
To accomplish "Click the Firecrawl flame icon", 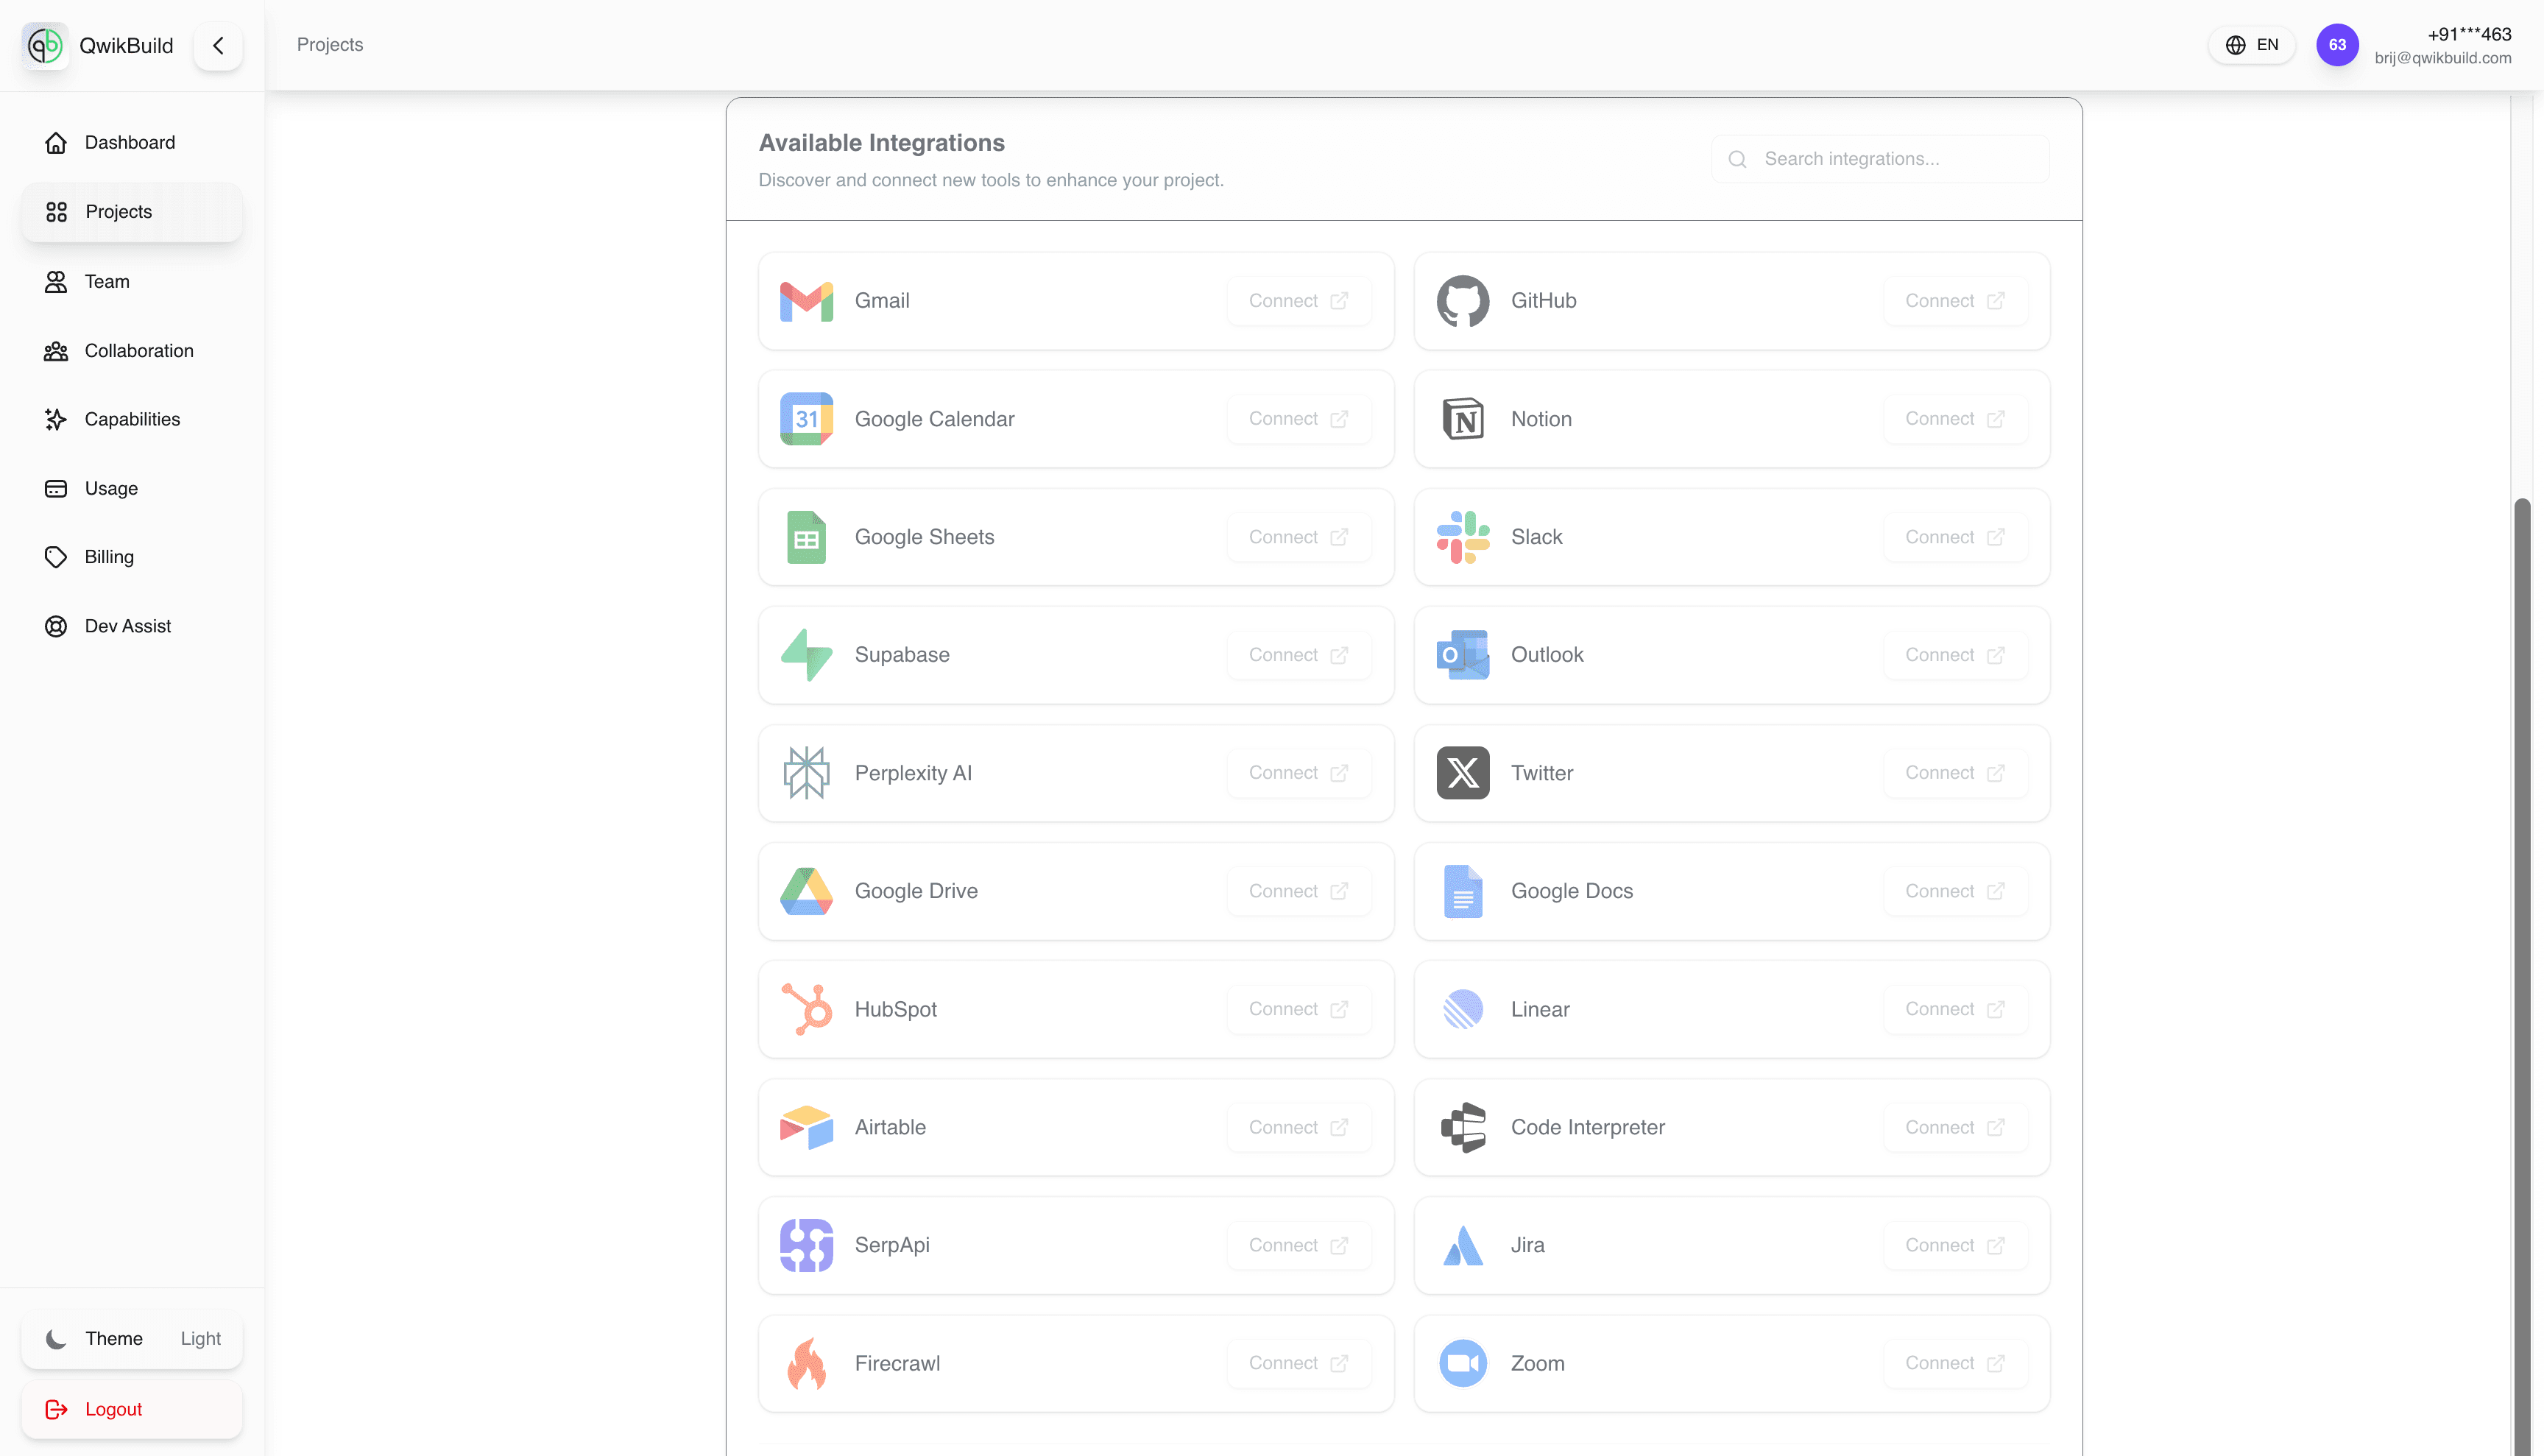I will coord(806,1363).
